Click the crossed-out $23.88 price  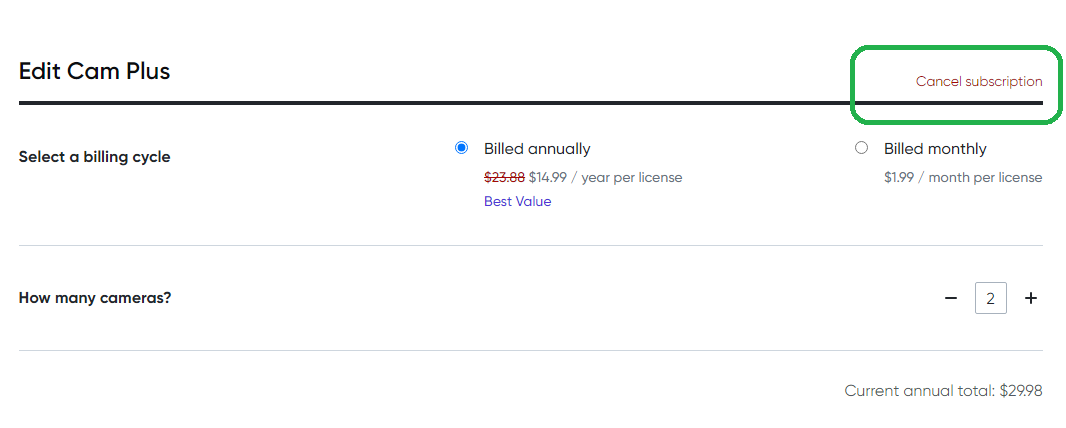tap(504, 177)
